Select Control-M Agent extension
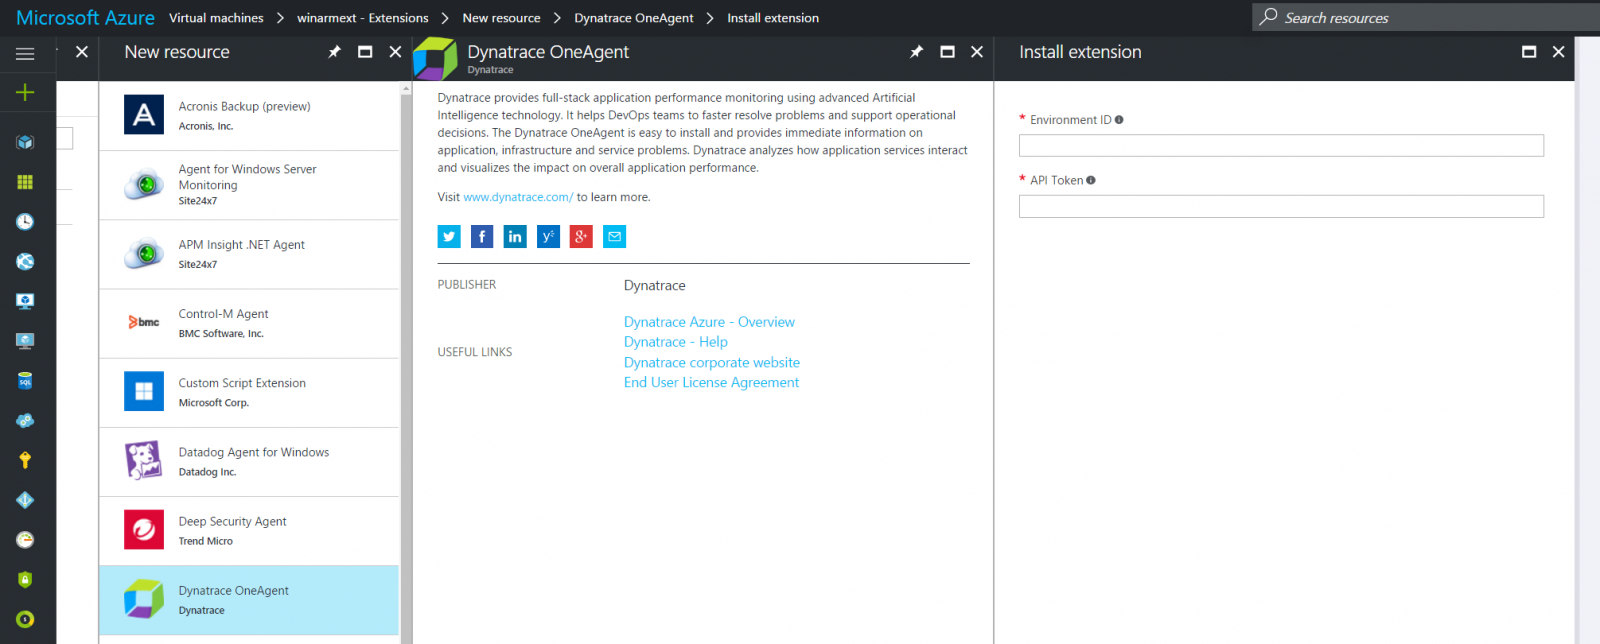 point(249,324)
